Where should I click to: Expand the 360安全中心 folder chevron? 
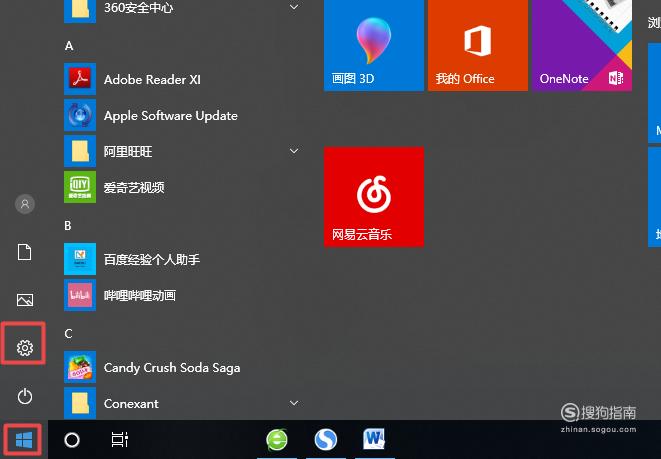(294, 7)
